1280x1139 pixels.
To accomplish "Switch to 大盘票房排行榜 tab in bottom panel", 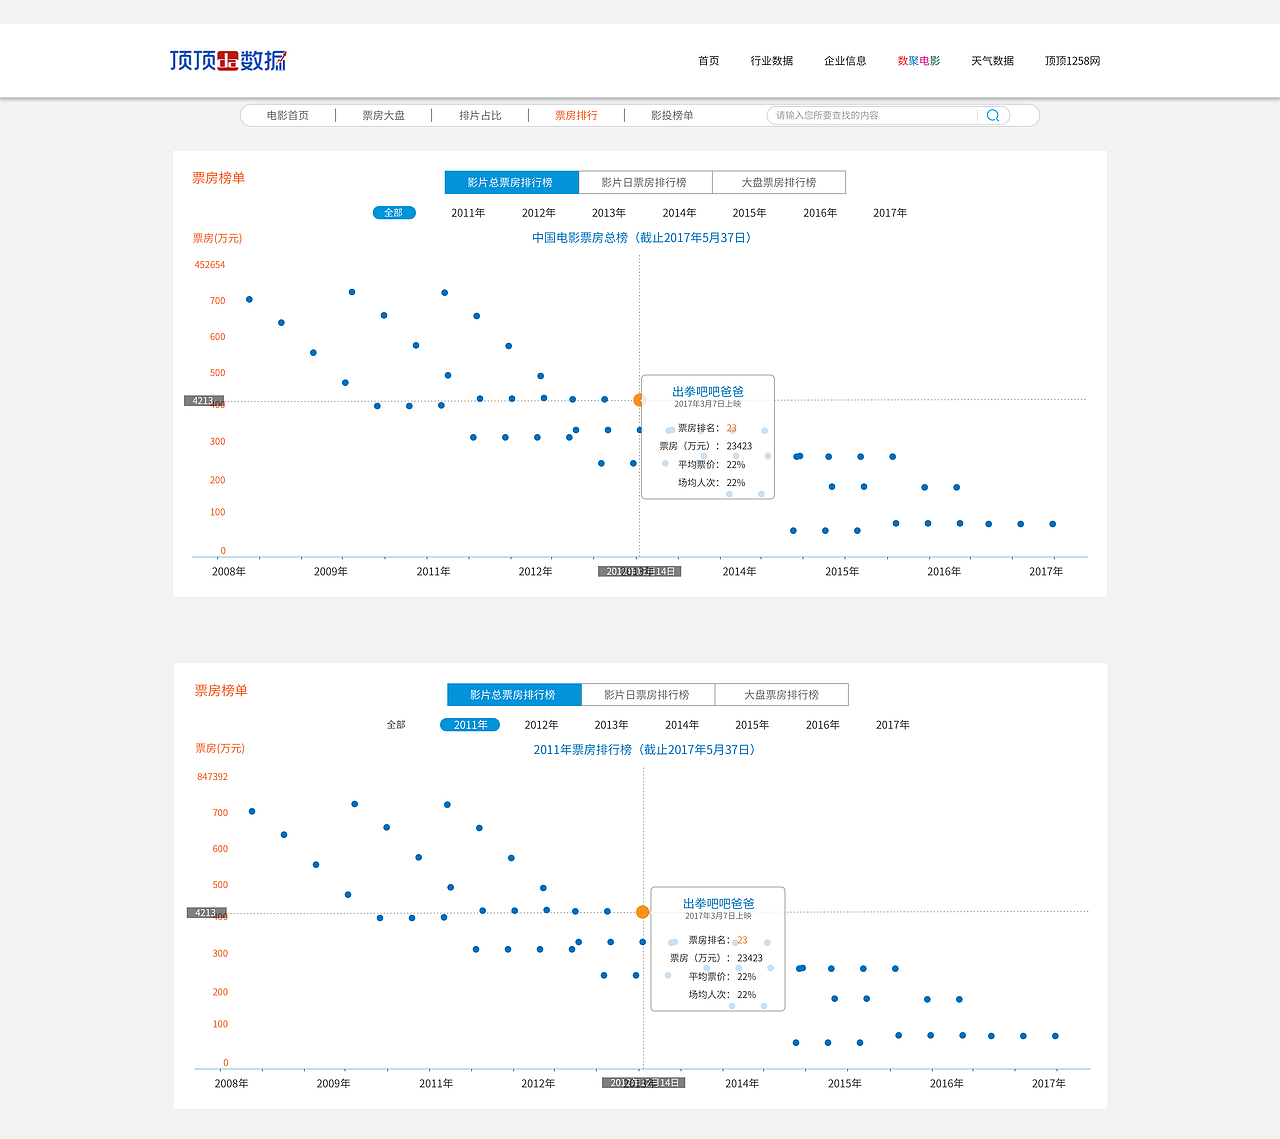I will coord(782,695).
